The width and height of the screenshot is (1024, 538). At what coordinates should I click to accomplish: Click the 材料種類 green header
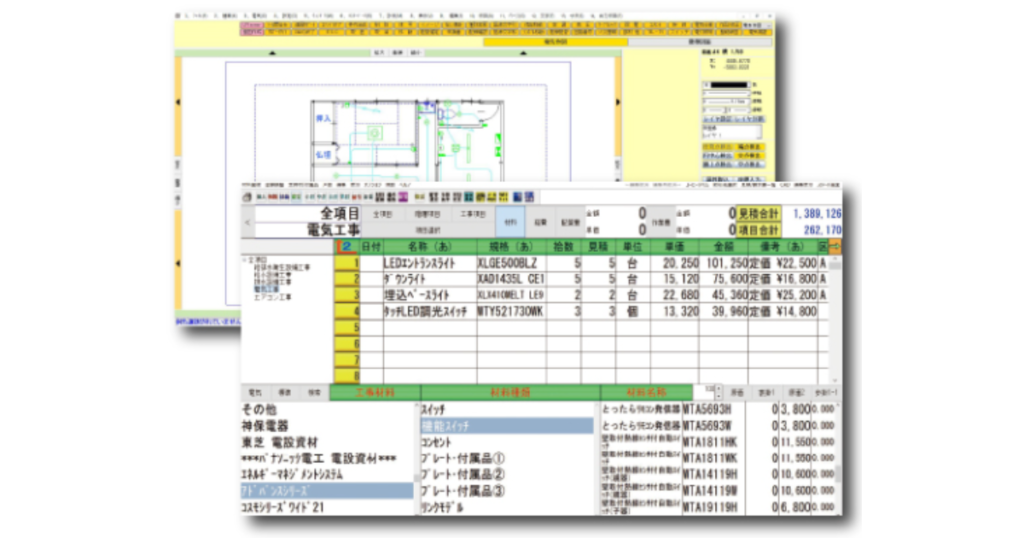coord(510,393)
